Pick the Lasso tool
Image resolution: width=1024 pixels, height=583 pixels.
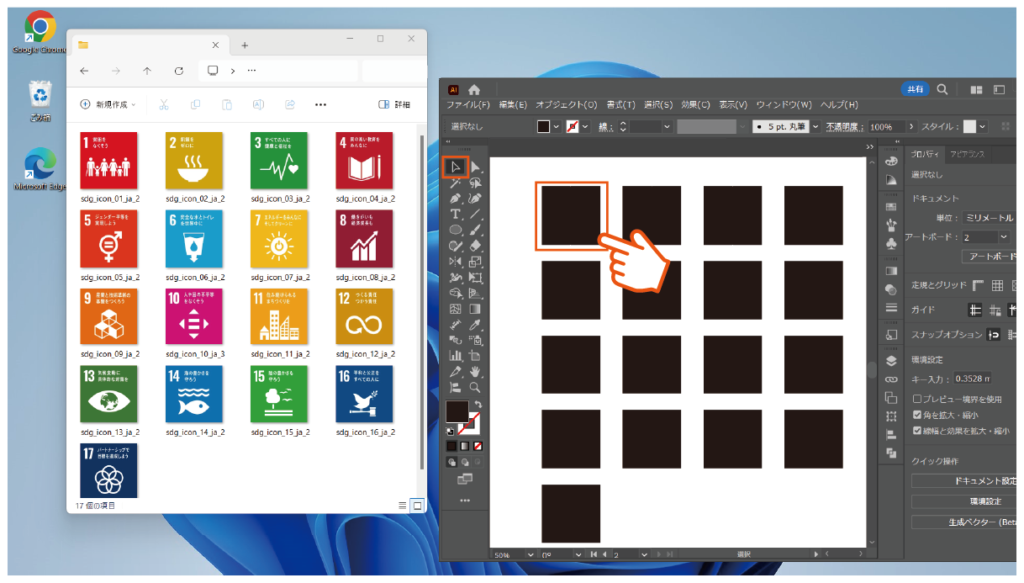coord(475,183)
